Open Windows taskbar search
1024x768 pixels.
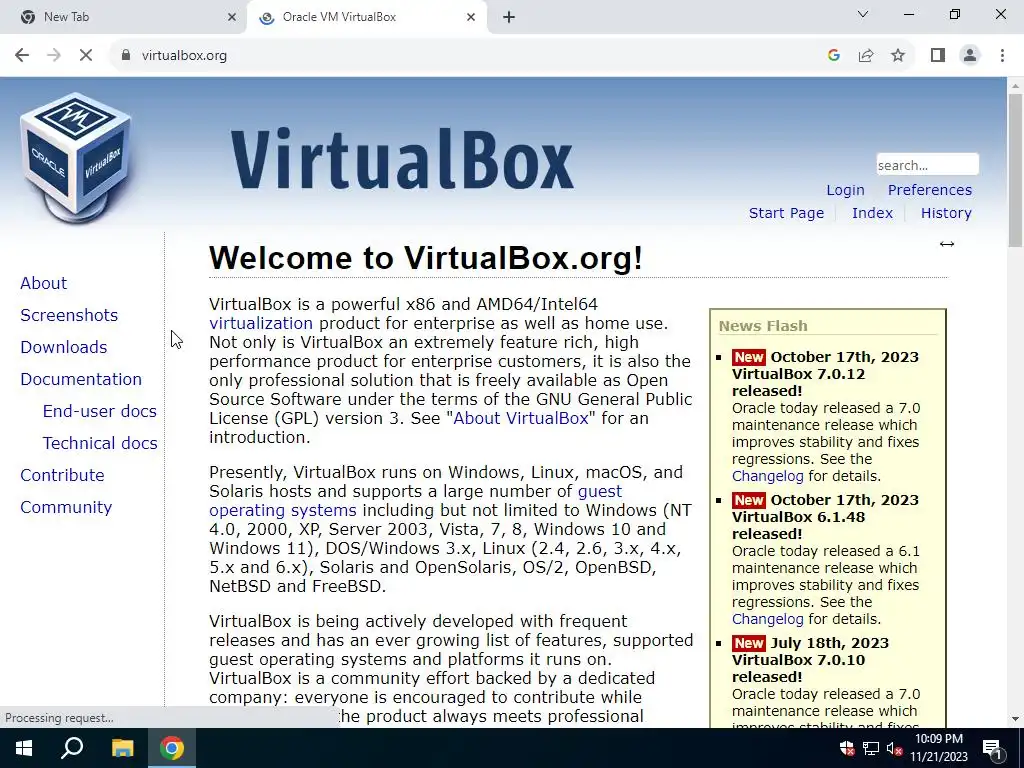[x=72, y=748]
